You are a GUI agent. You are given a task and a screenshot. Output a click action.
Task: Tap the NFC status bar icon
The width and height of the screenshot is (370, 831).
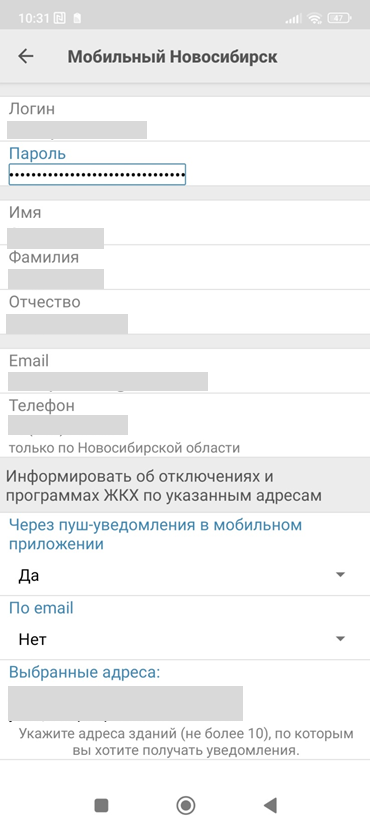[58, 19]
